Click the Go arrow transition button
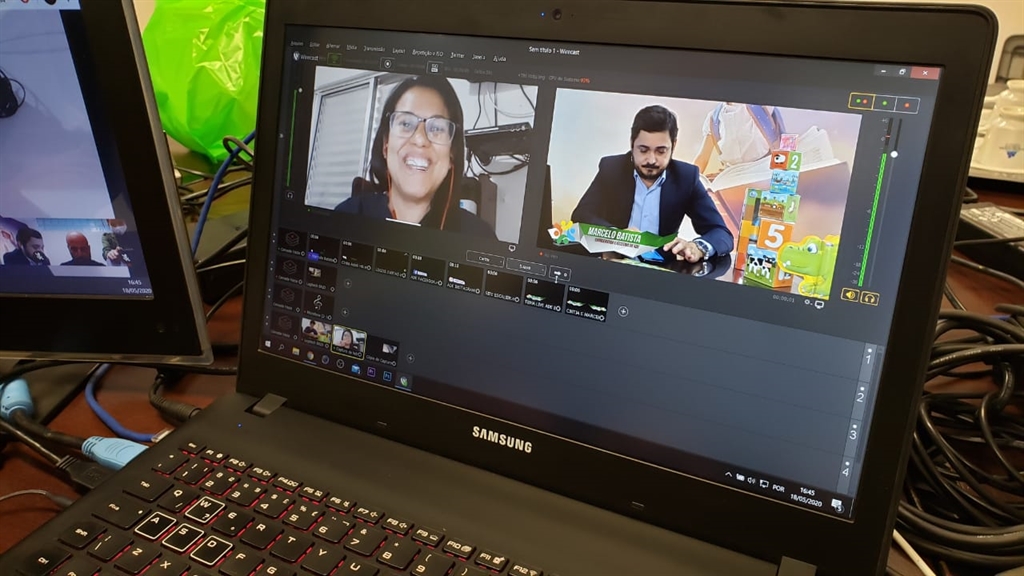1024x576 pixels. point(559,274)
